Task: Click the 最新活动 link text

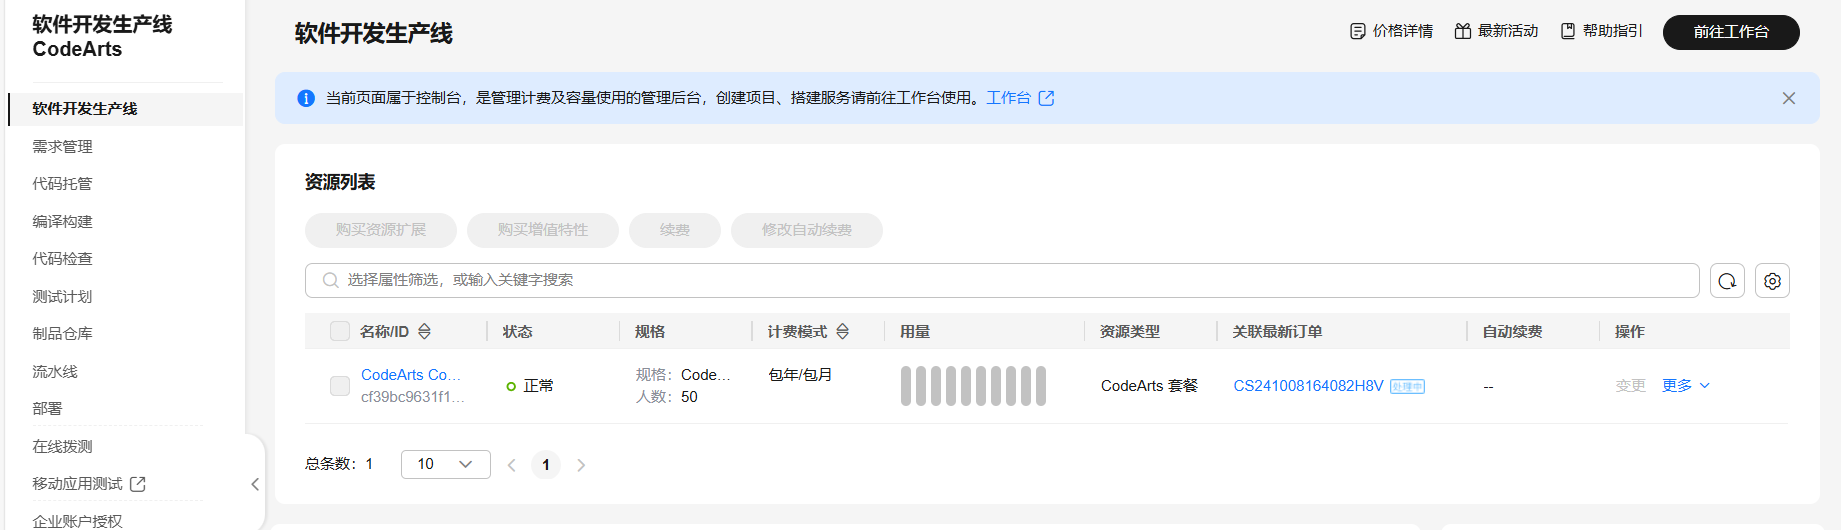Action: (1508, 31)
